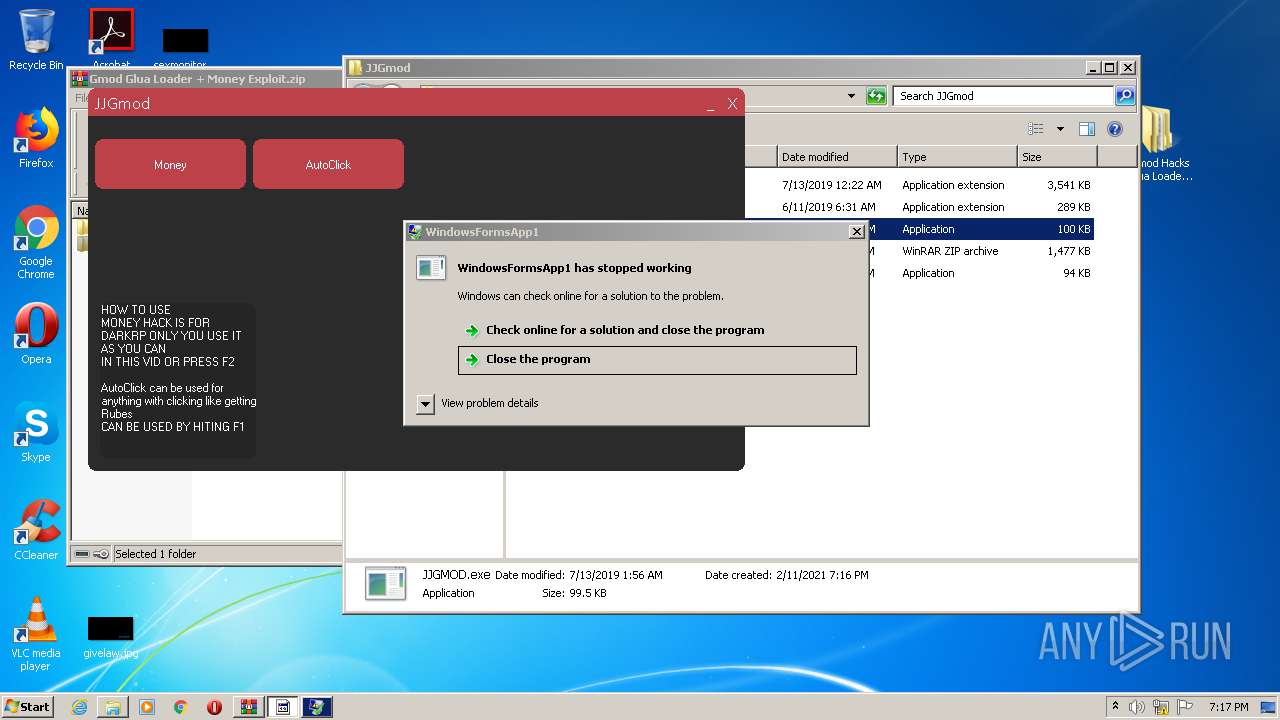Viewport: 1280px width, 720px height.
Task: Open the Opera desktop icon
Action: 36,333
